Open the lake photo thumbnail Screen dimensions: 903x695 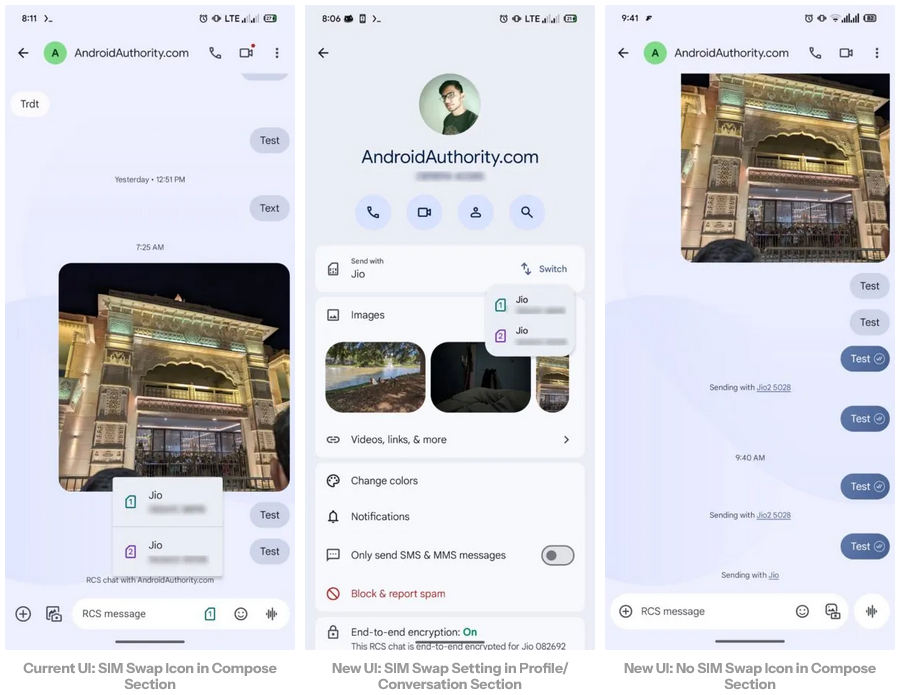[x=375, y=377]
